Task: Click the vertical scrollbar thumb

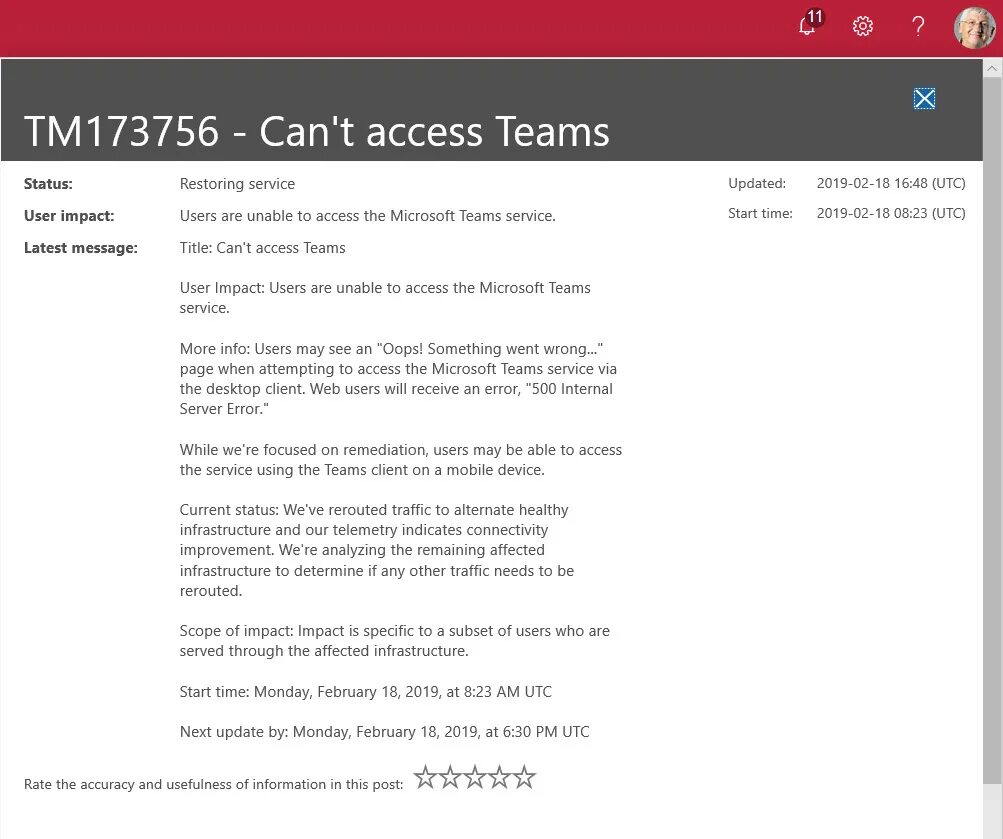Action: [x=992, y=428]
